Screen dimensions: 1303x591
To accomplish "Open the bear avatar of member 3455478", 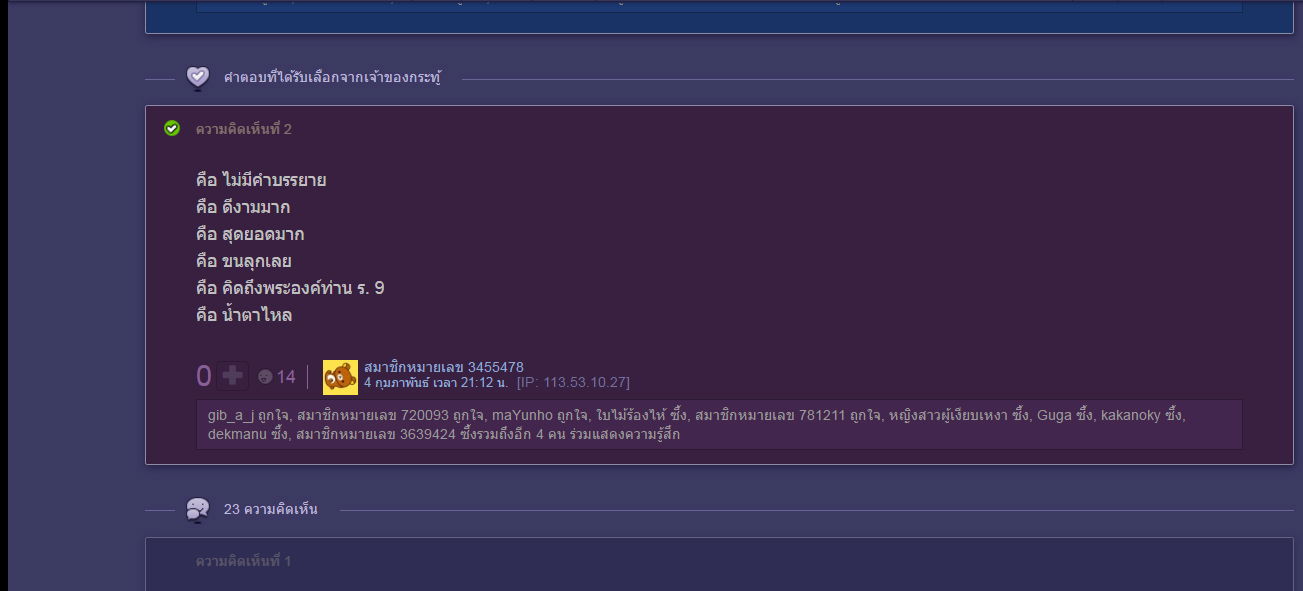I will [340, 377].
